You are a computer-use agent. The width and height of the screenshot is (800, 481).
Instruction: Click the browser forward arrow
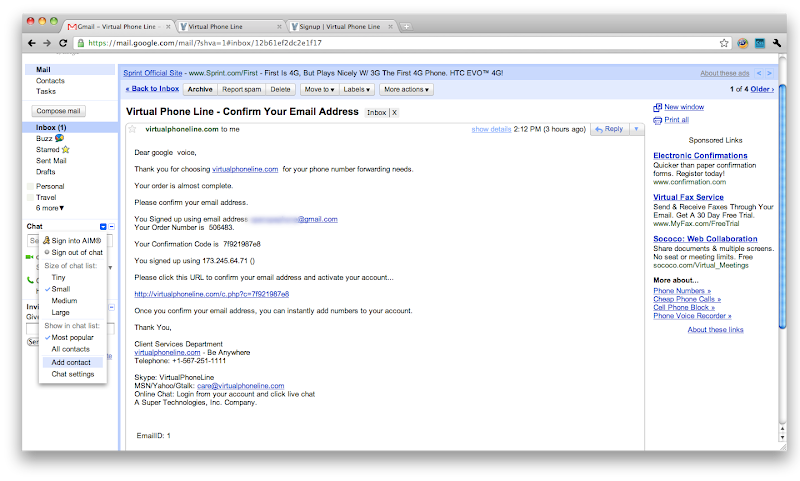[x=47, y=43]
